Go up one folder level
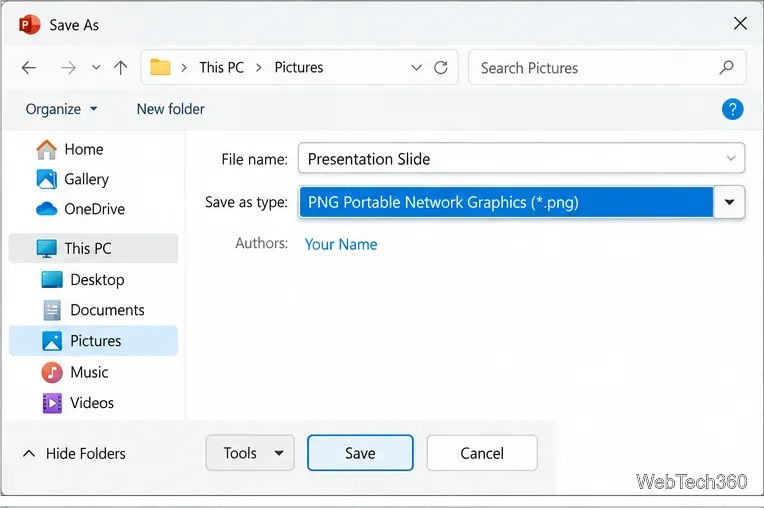The height and width of the screenshot is (508, 764). (120, 68)
